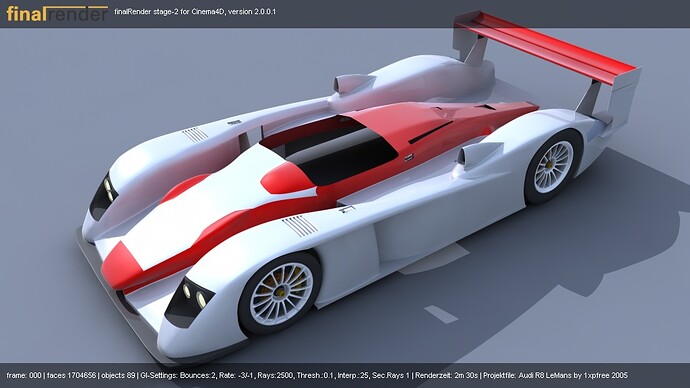Click the 'Sec.Rays 1' value
Viewport: 690px width, 388px height.
click(x=391, y=375)
